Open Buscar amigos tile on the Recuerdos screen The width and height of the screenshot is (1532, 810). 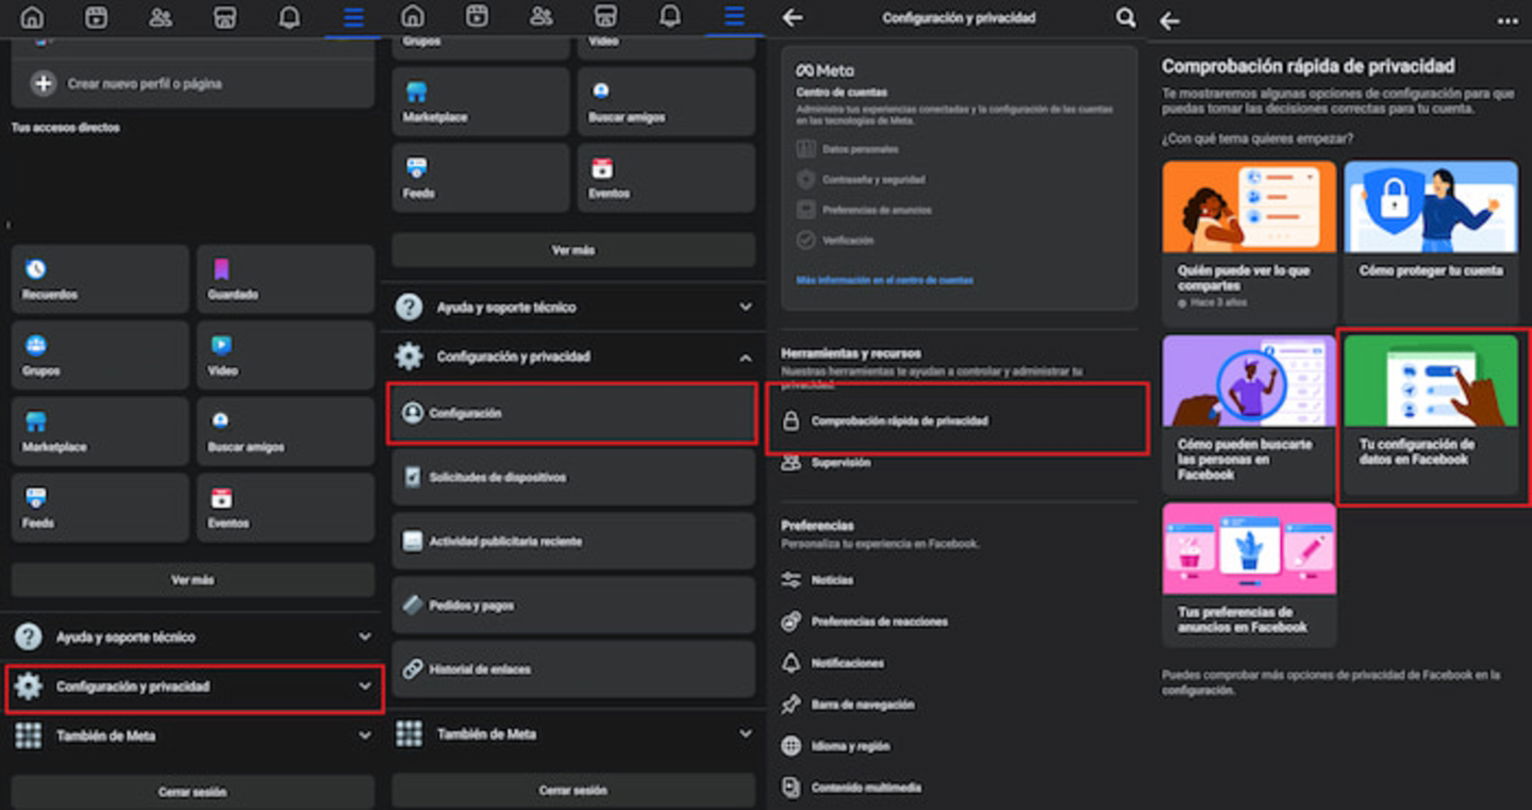(285, 432)
